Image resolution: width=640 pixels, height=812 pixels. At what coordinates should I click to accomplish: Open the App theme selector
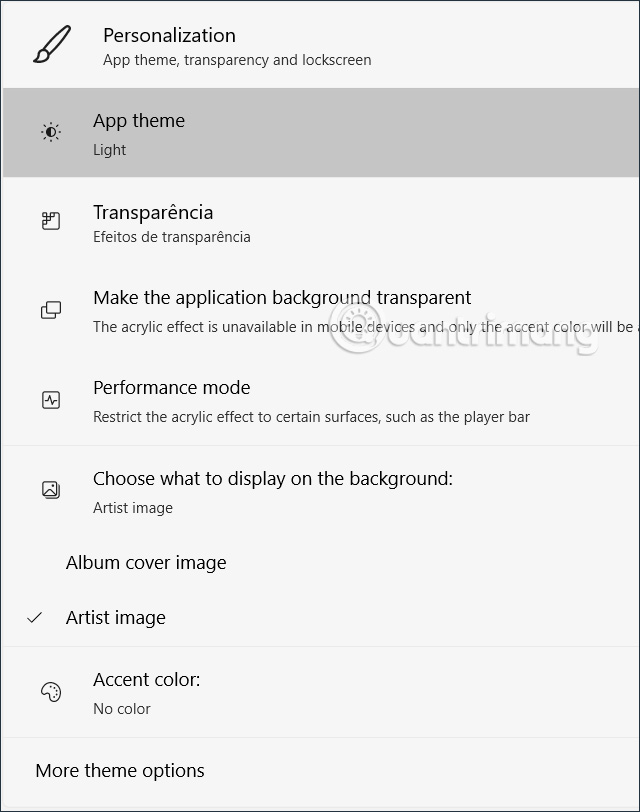pyautogui.click(x=320, y=132)
